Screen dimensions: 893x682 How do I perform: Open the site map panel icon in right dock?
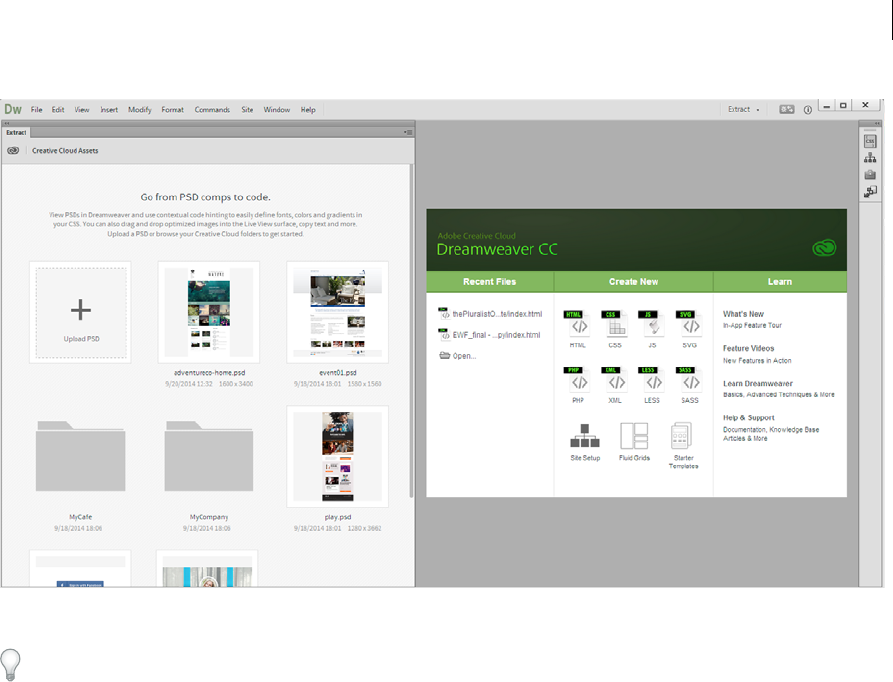point(870,158)
